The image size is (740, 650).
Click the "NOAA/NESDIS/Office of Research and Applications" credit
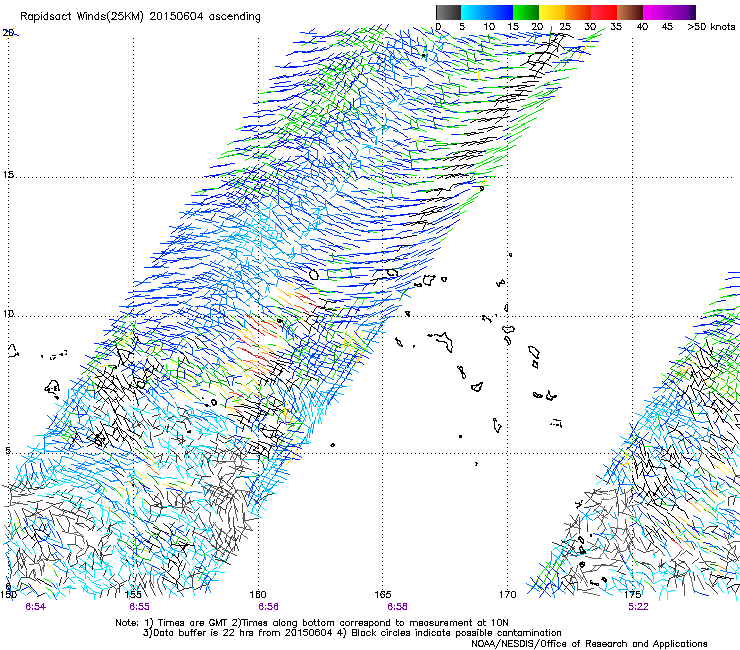(x=589, y=644)
